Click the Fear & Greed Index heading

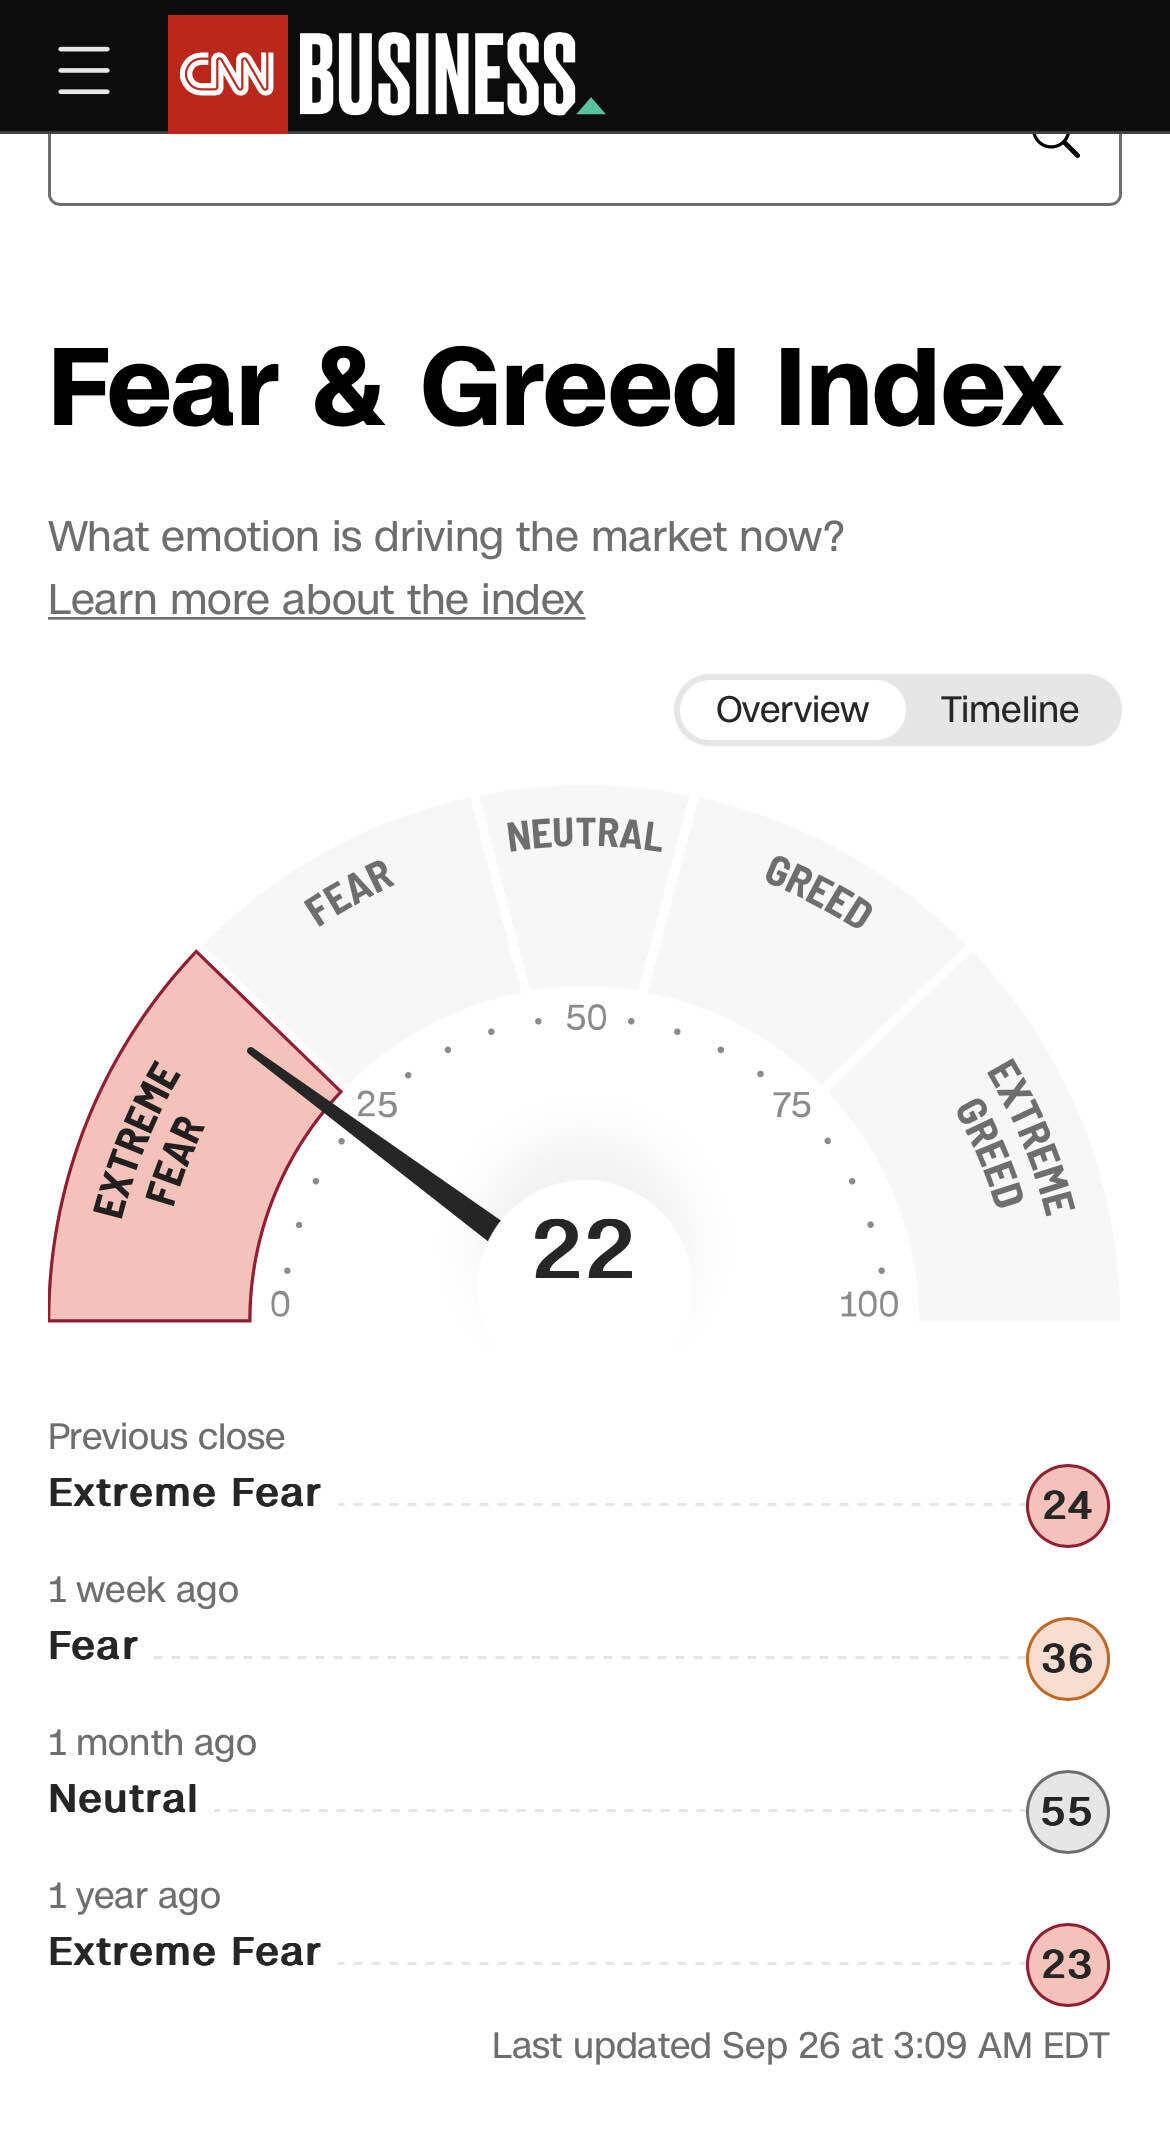tap(555, 388)
